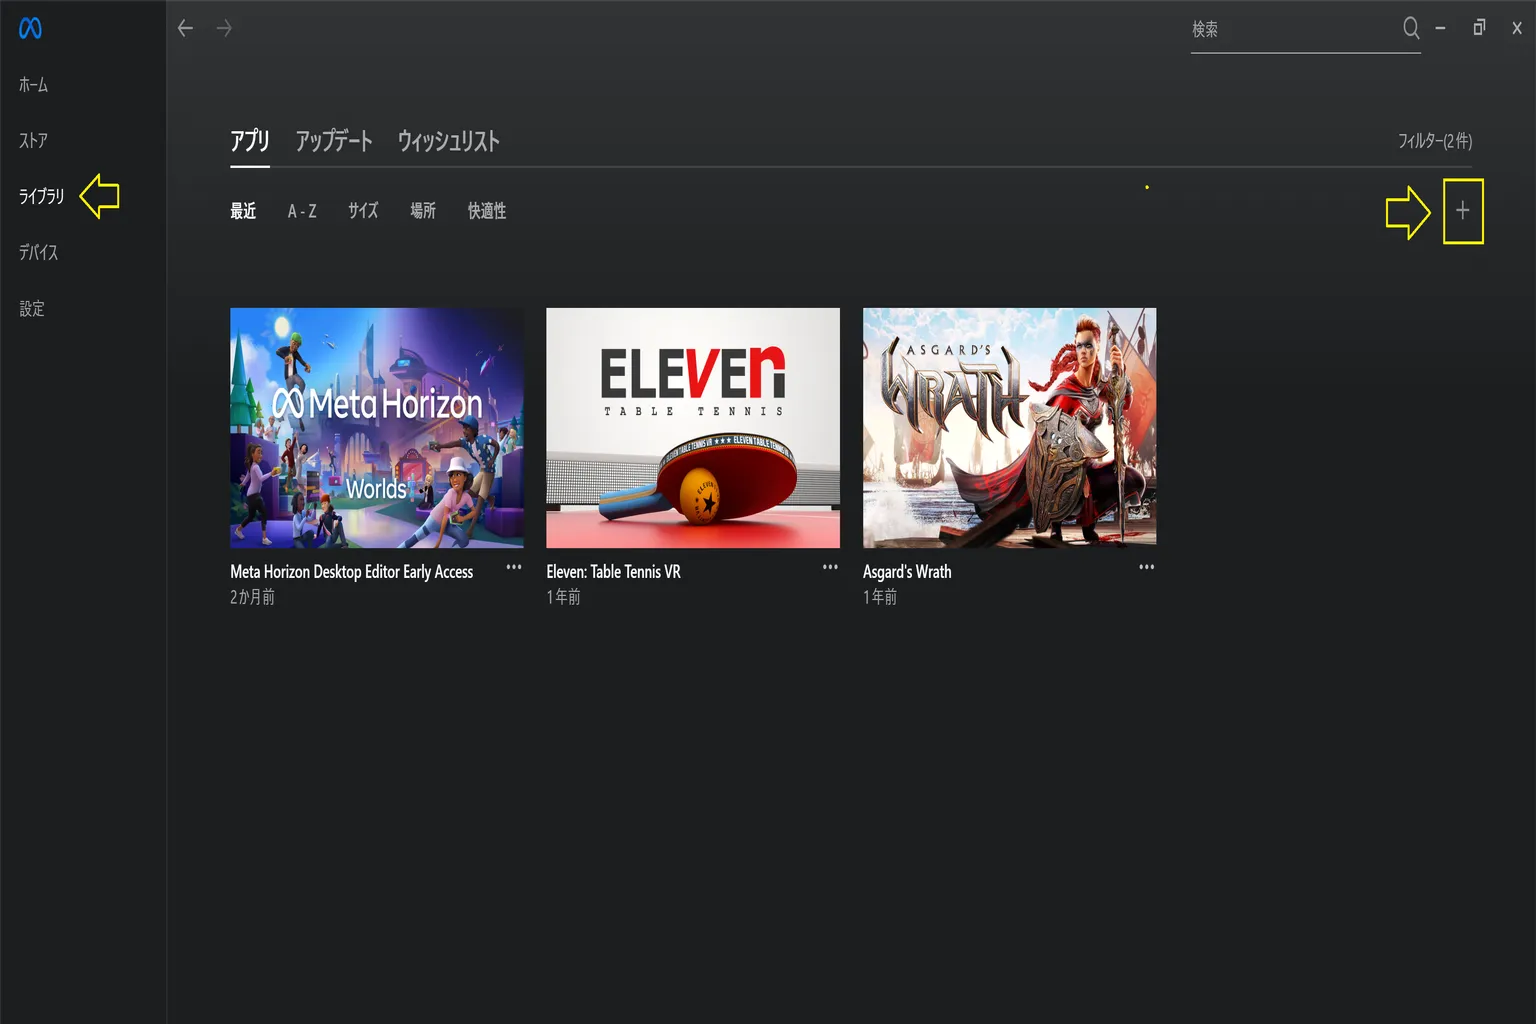The width and height of the screenshot is (1536, 1024).
Task: Sort apps by サイズ
Action: 363,211
